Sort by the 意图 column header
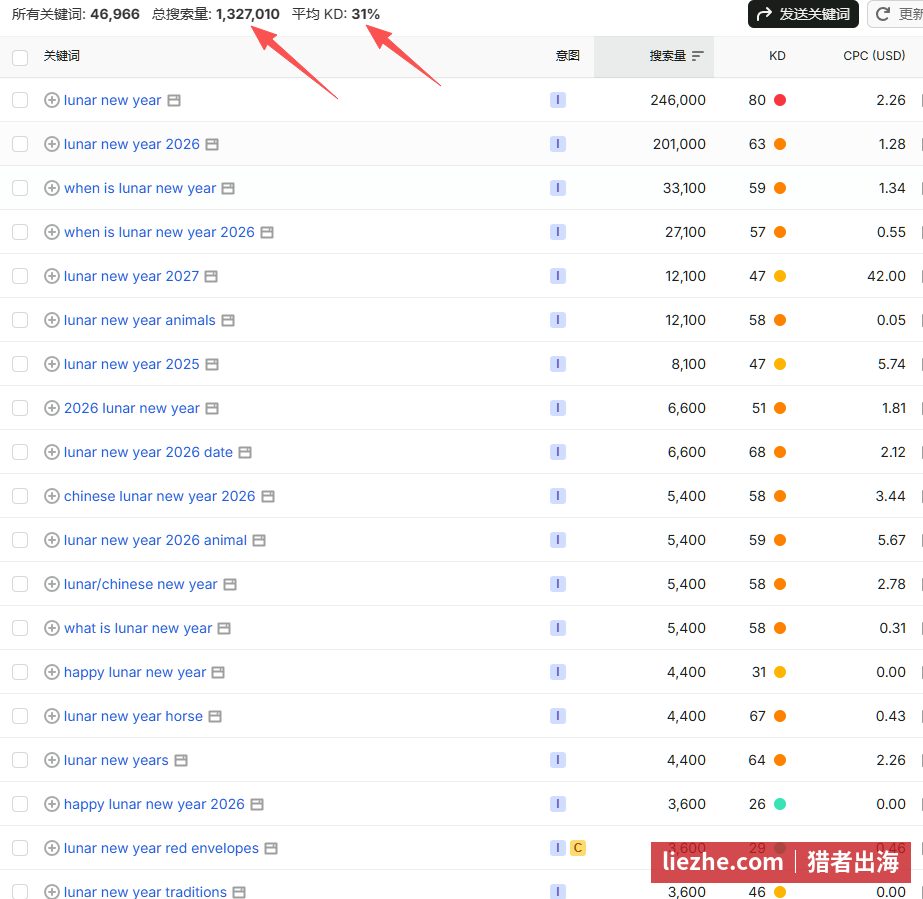 click(567, 56)
